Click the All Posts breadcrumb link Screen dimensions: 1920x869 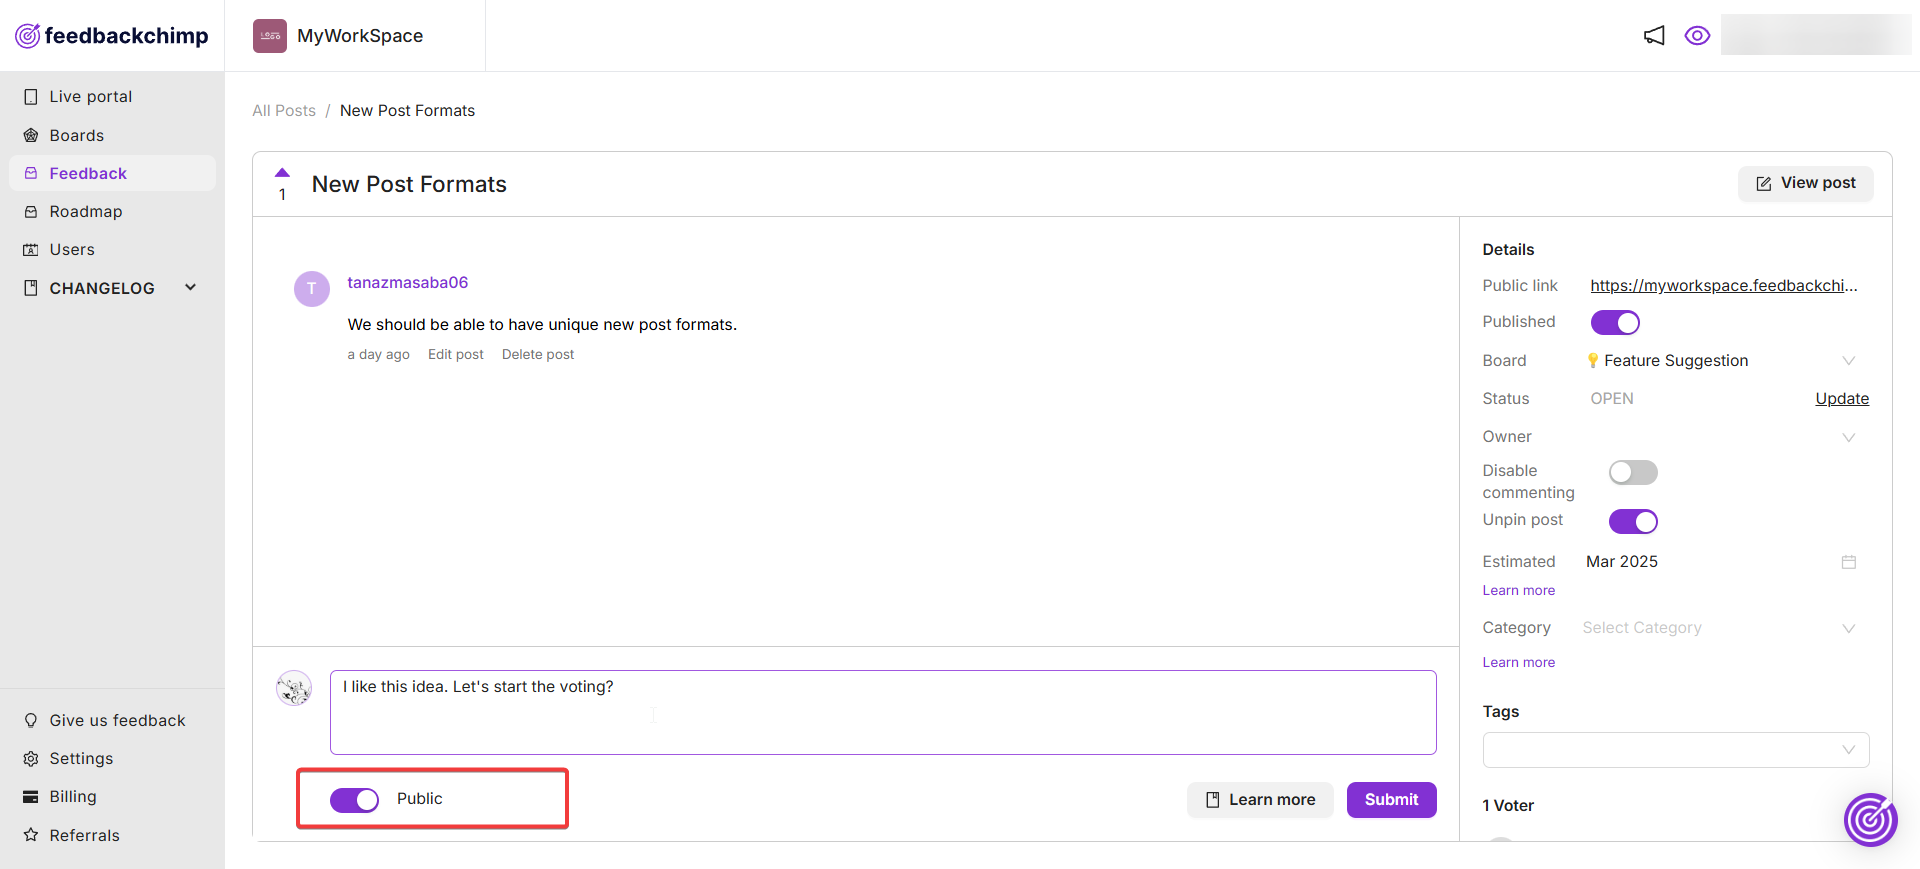pyautogui.click(x=284, y=111)
